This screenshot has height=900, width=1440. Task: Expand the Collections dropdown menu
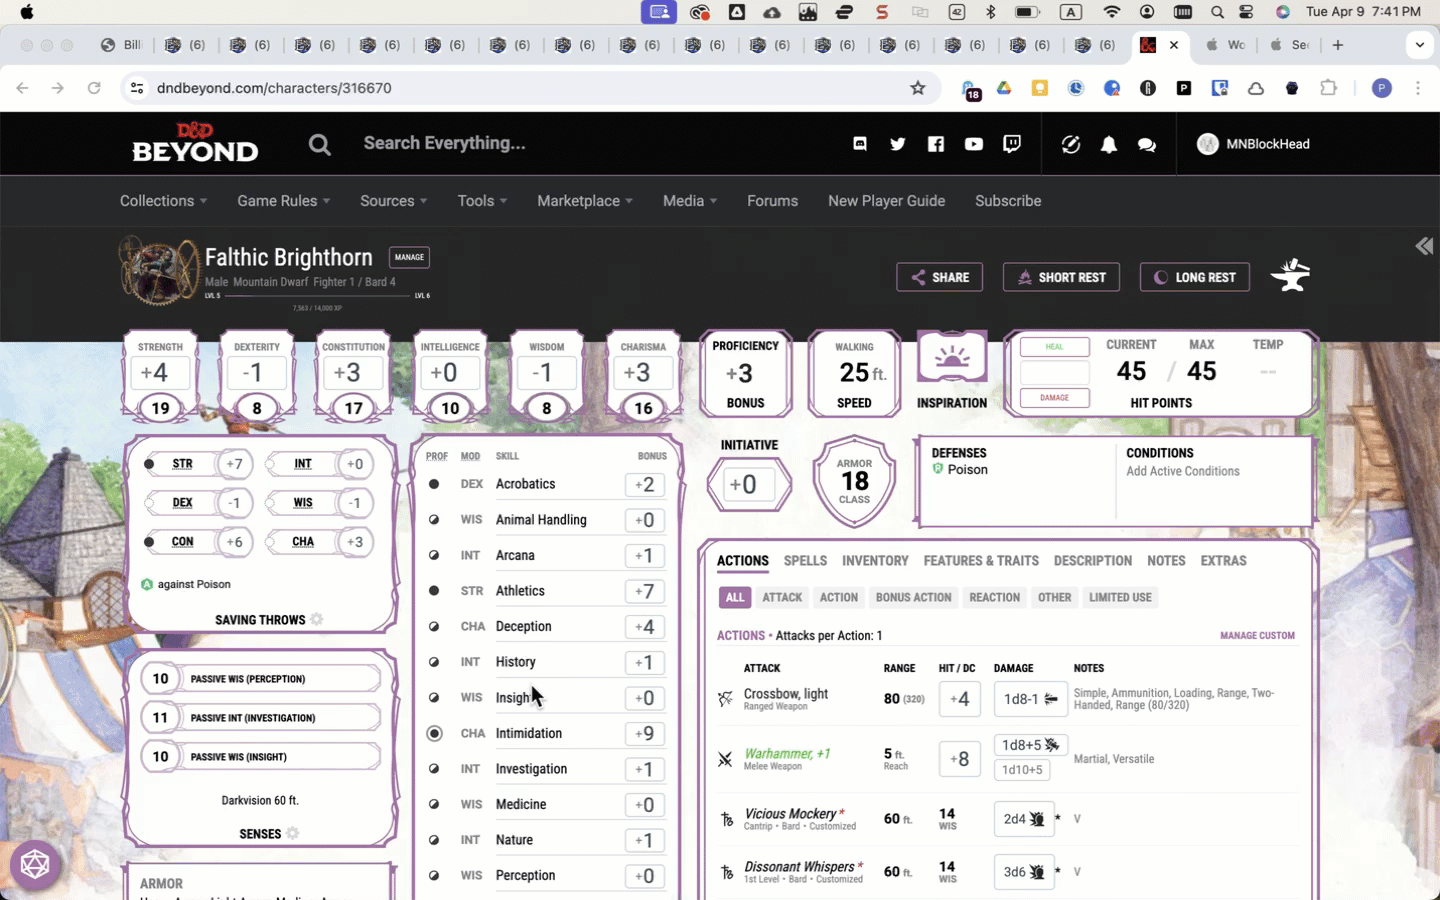pos(163,201)
